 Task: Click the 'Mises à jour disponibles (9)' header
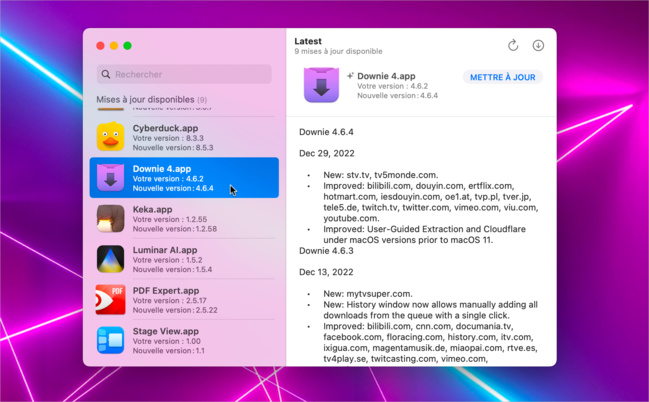151,99
